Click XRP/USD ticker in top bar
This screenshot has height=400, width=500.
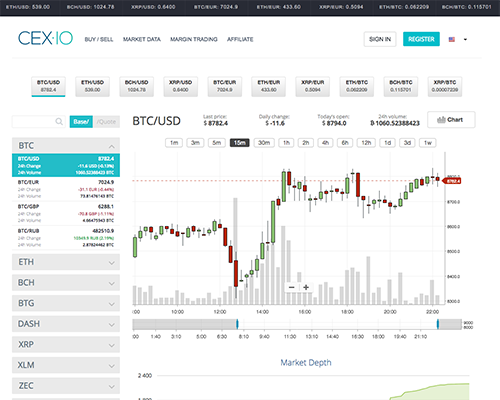tap(153, 7)
